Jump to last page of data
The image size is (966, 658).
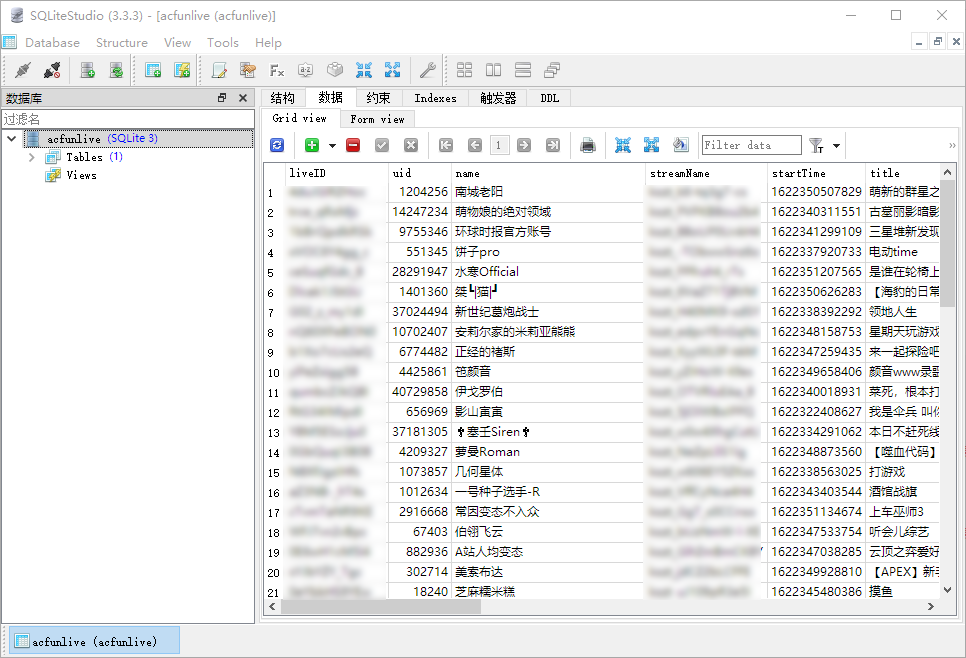tap(553, 145)
